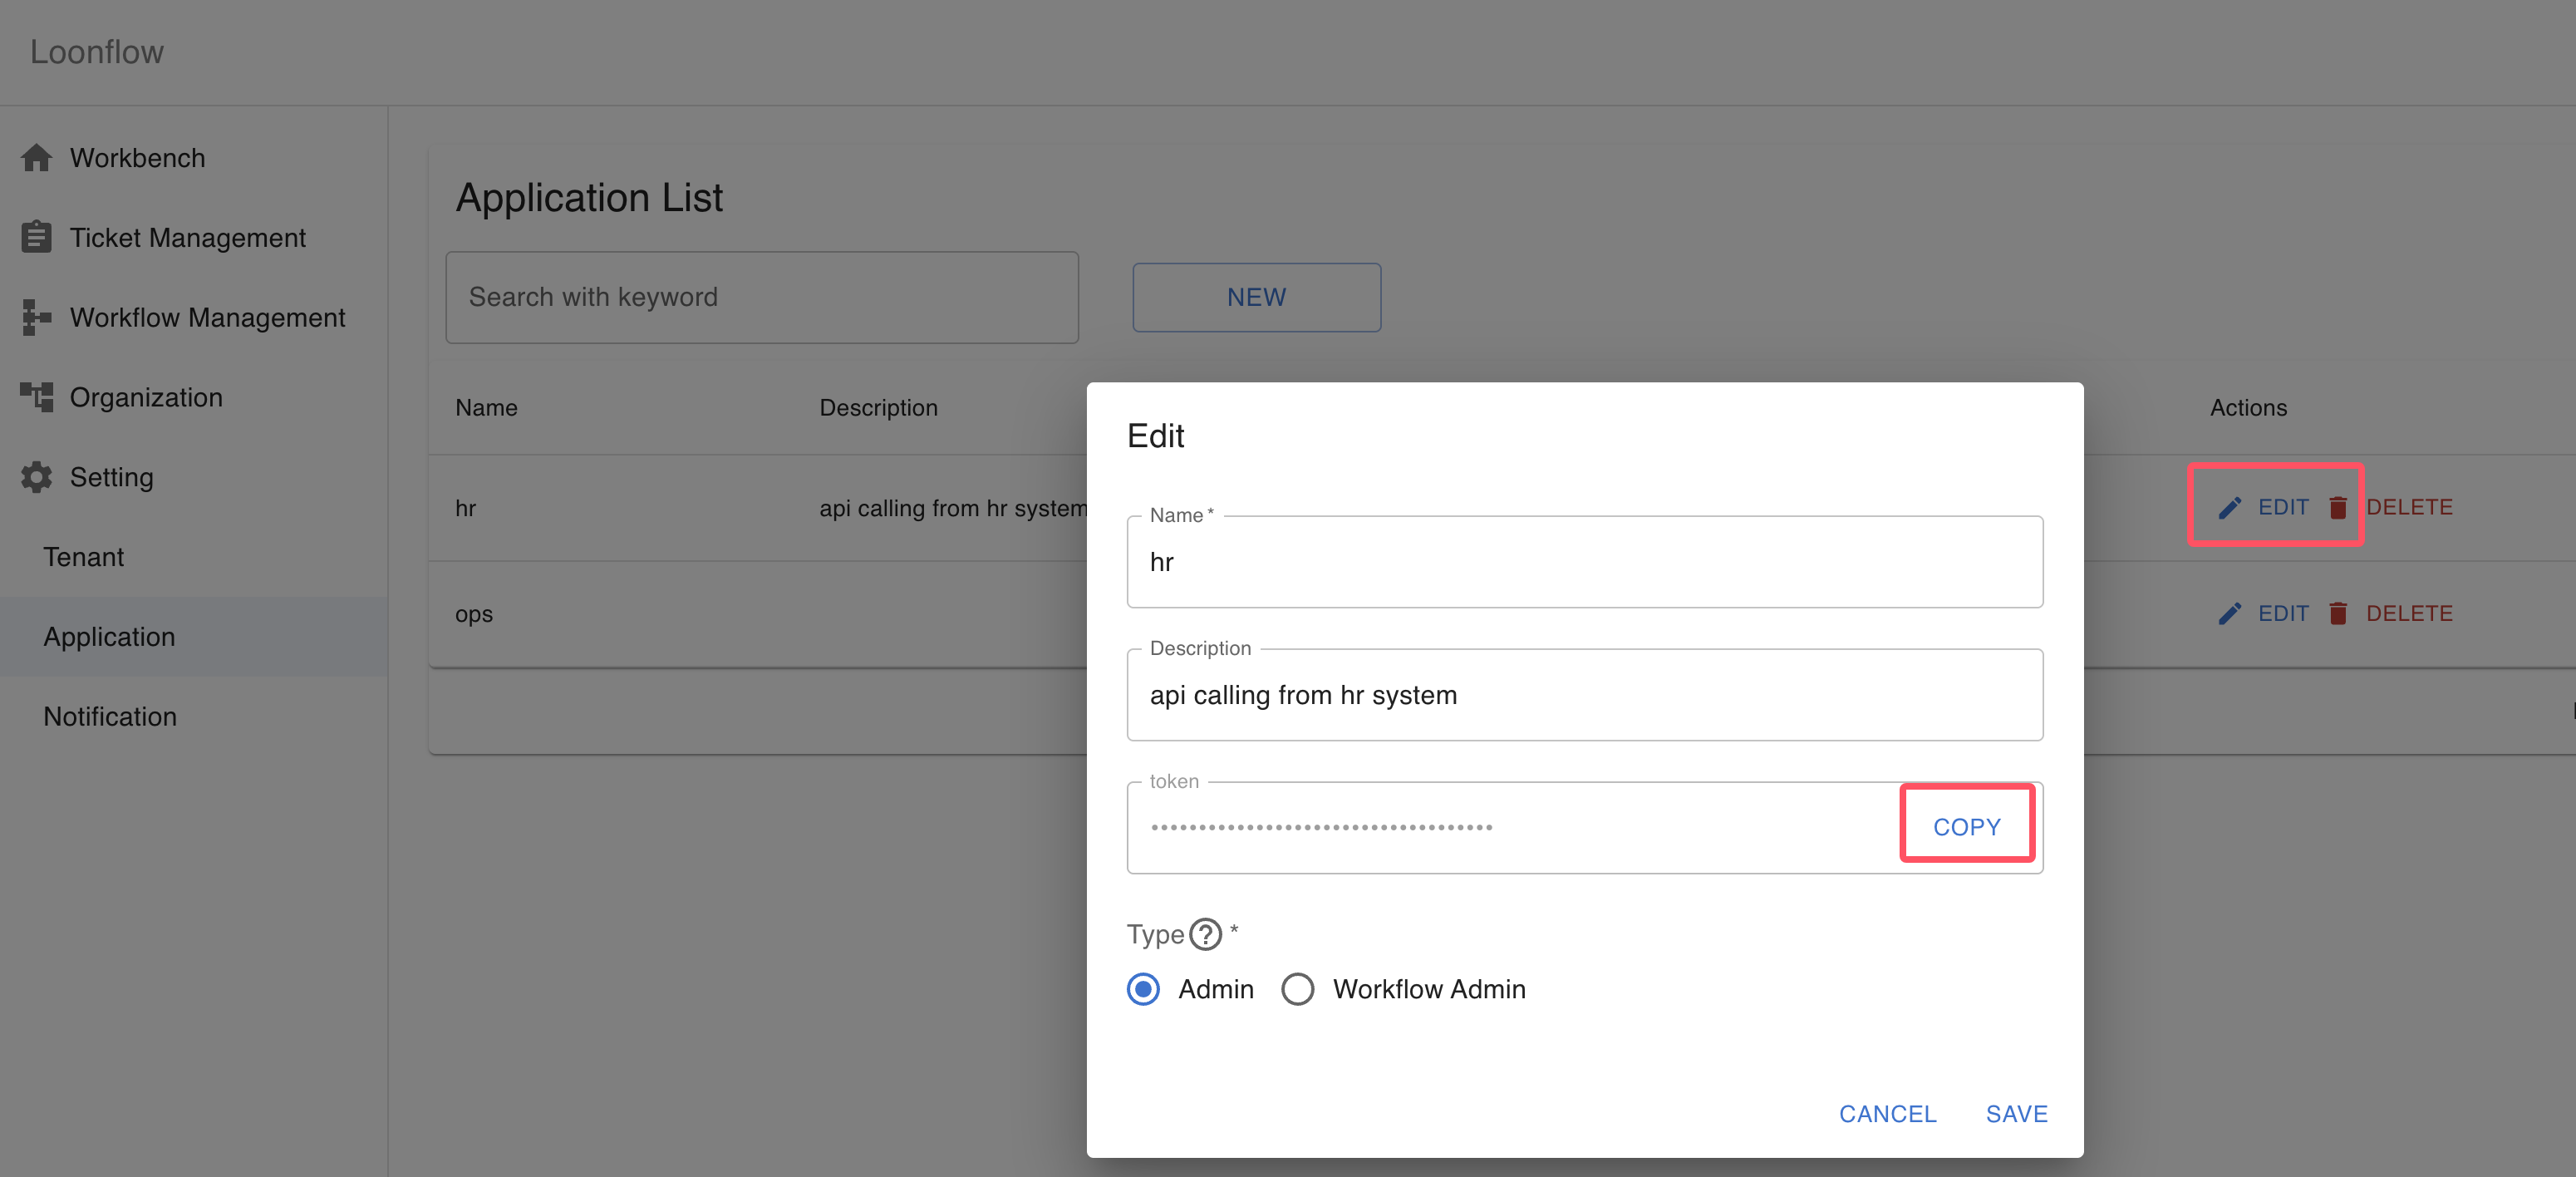Screen dimensions: 2576x1177
Task: Open the Notification settings page
Action: click(x=194, y=717)
